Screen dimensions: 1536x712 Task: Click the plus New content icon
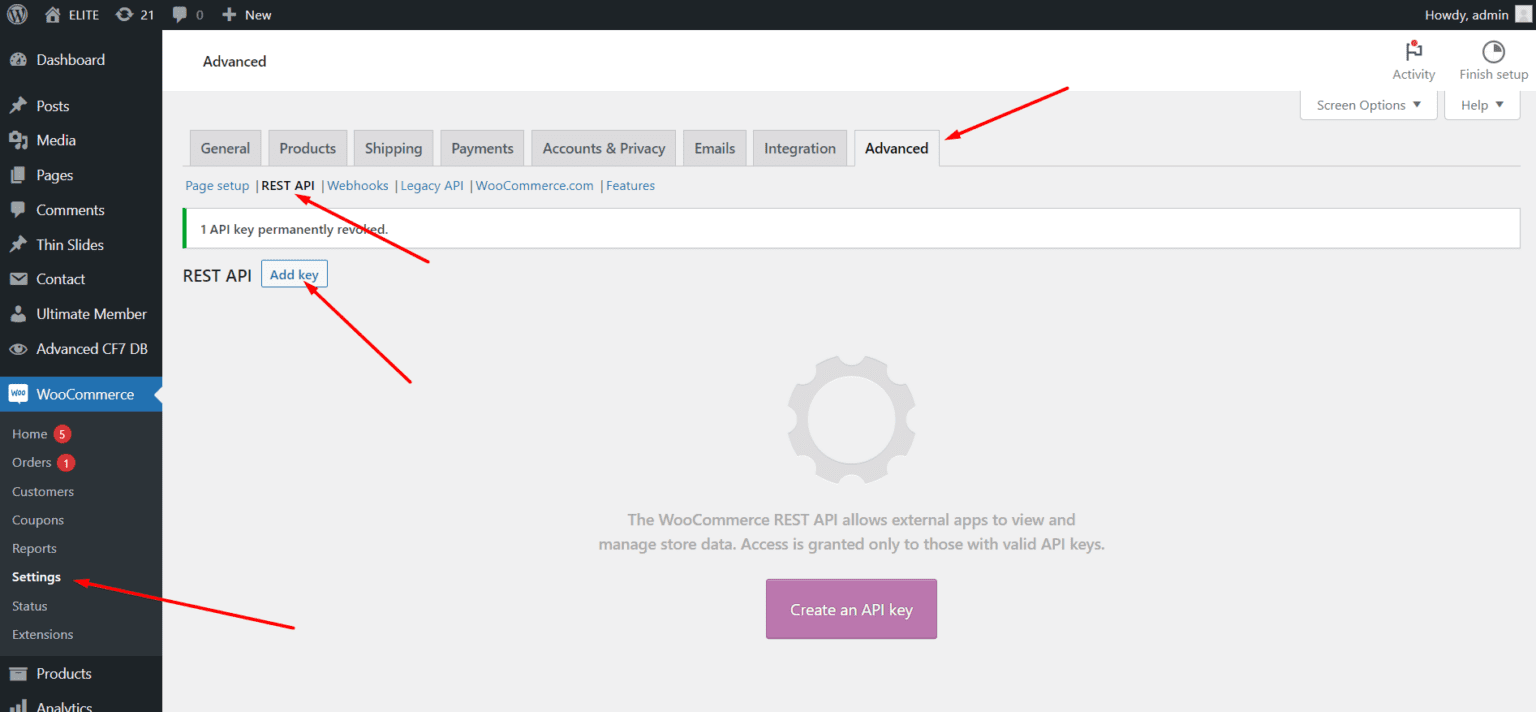pyautogui.click(x=229, y=15)
